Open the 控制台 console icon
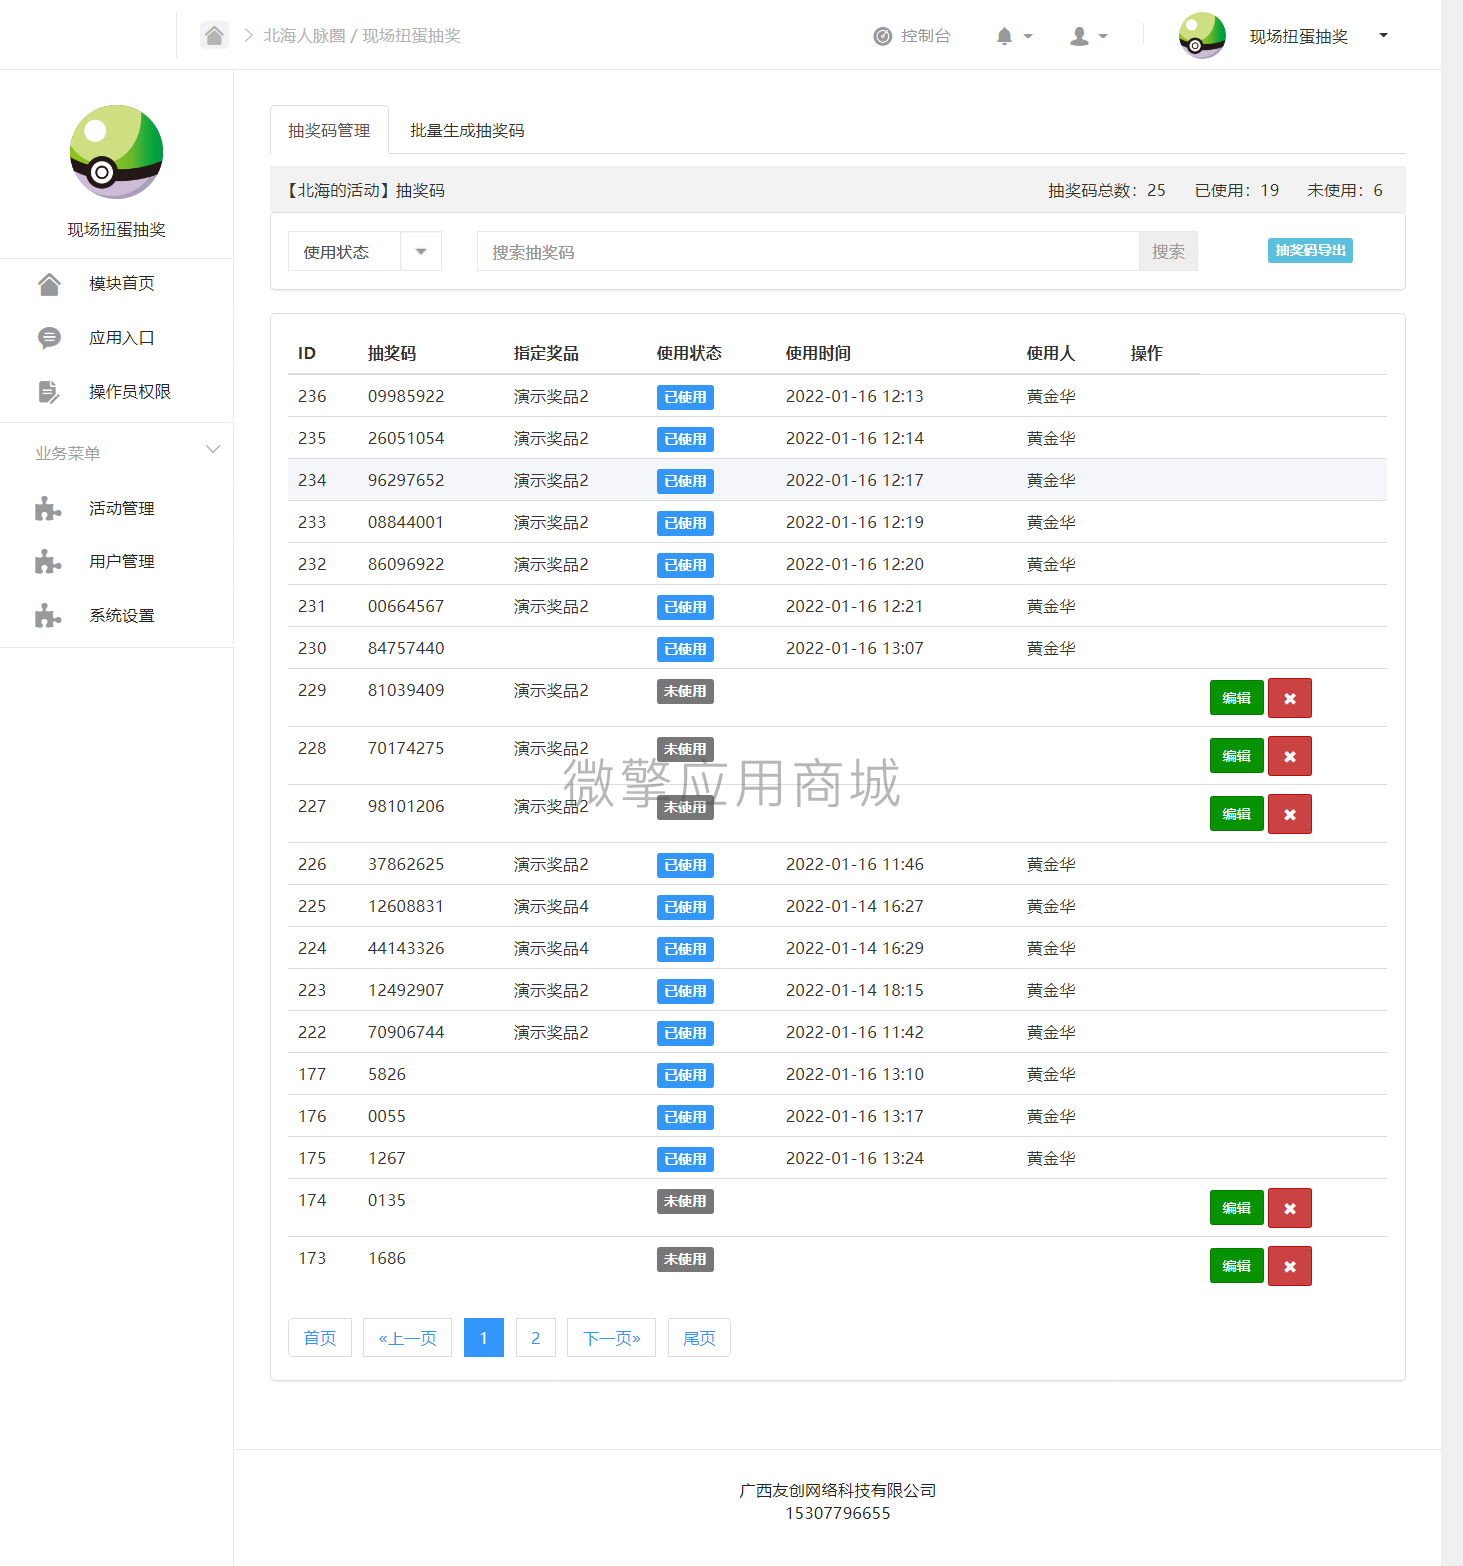 [883, 36]
